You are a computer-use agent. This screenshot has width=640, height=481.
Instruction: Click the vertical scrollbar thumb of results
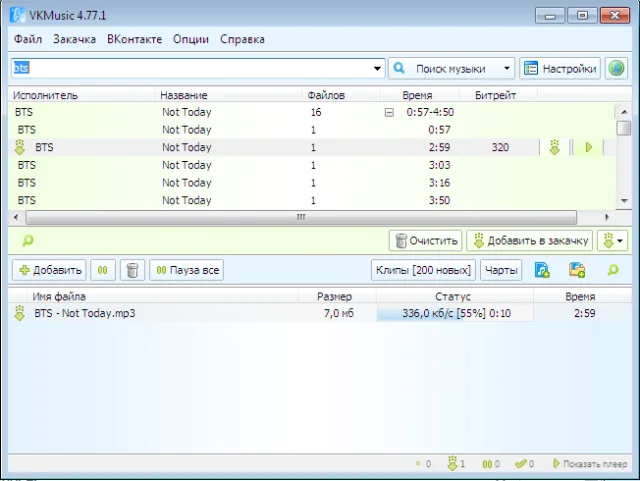click(x=624, y=128)
